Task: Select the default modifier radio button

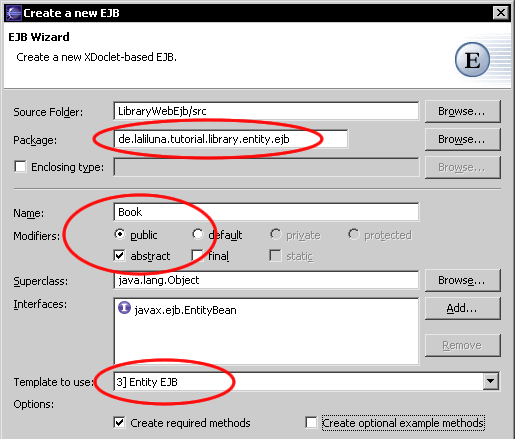Action: [x=197, y=234]
